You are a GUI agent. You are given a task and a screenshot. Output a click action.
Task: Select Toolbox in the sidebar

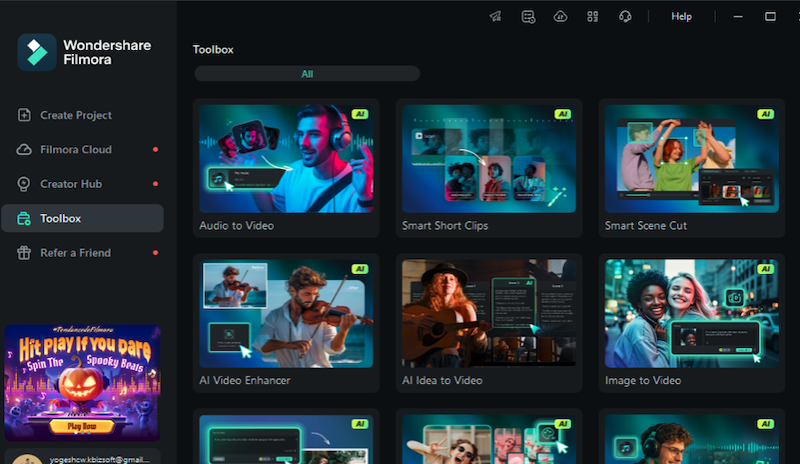click(x=60, y=219)
